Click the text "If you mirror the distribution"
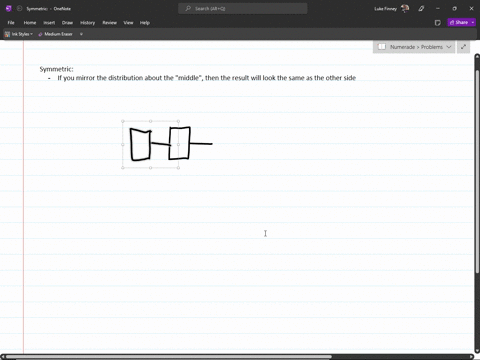 pyautogui.click(x=100, y=78)
